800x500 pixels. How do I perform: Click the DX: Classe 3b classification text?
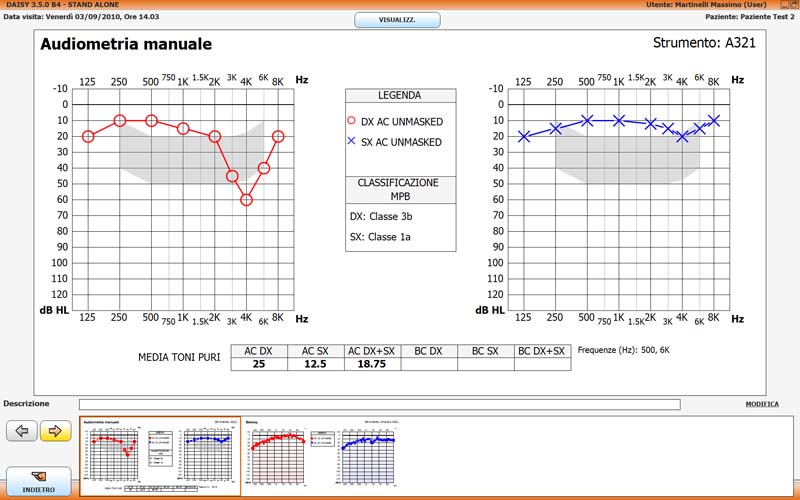pyautogui.click(x=381, y=215)
